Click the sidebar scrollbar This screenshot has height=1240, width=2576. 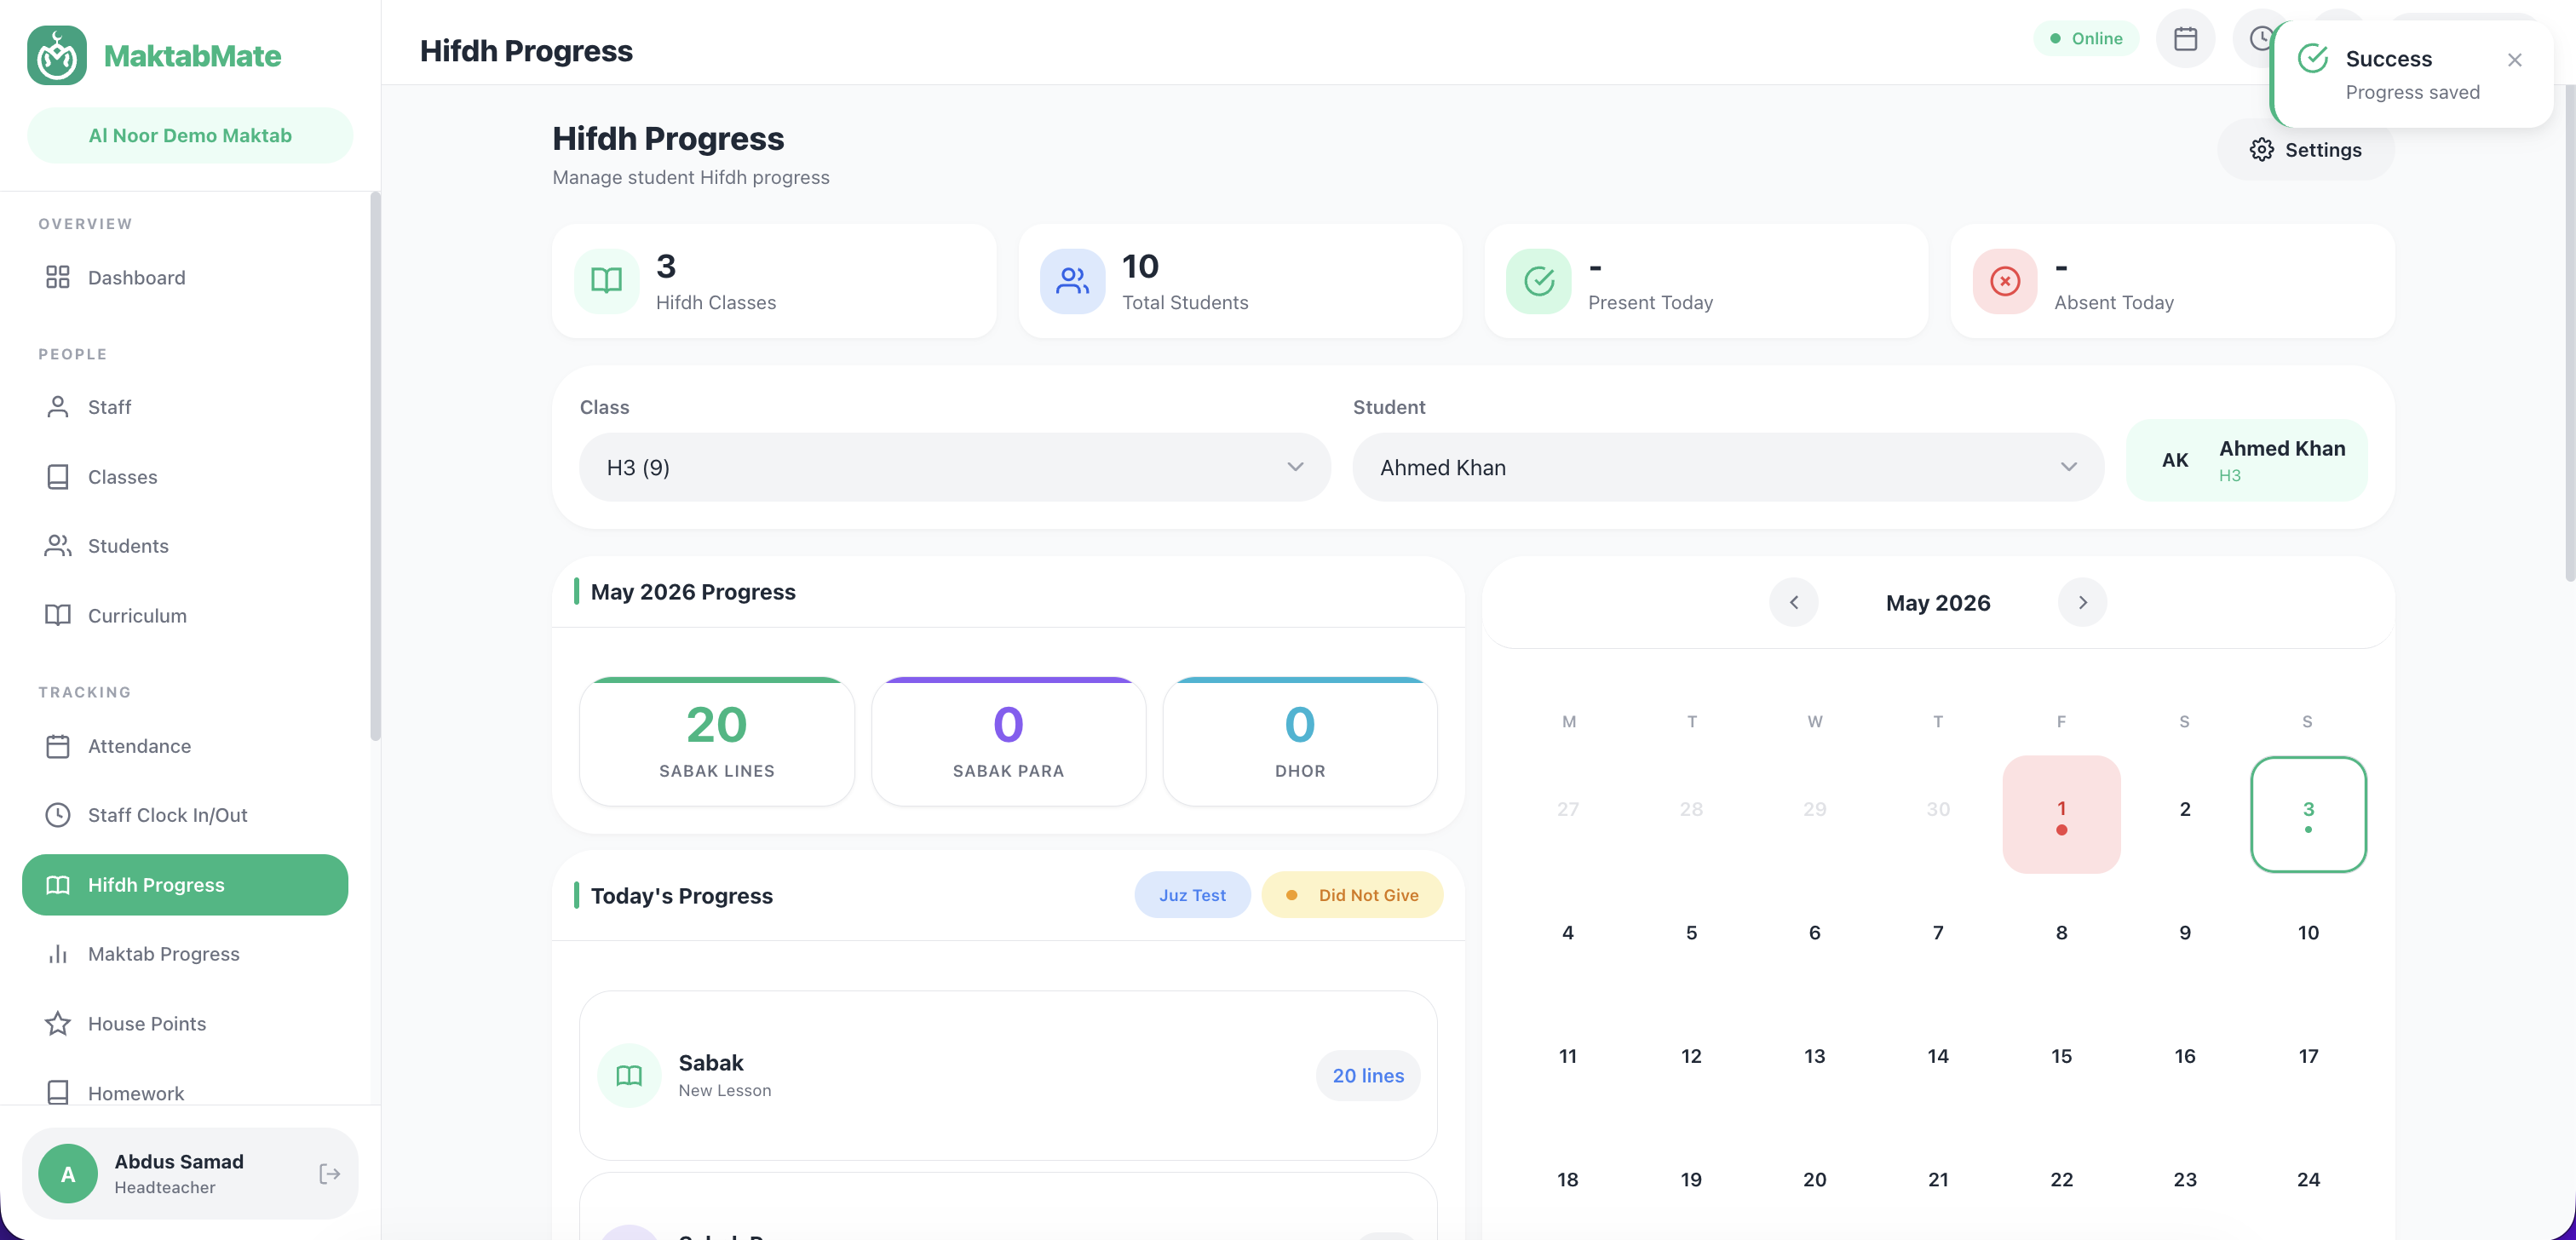pyautogui.click(x=375, y=466)
